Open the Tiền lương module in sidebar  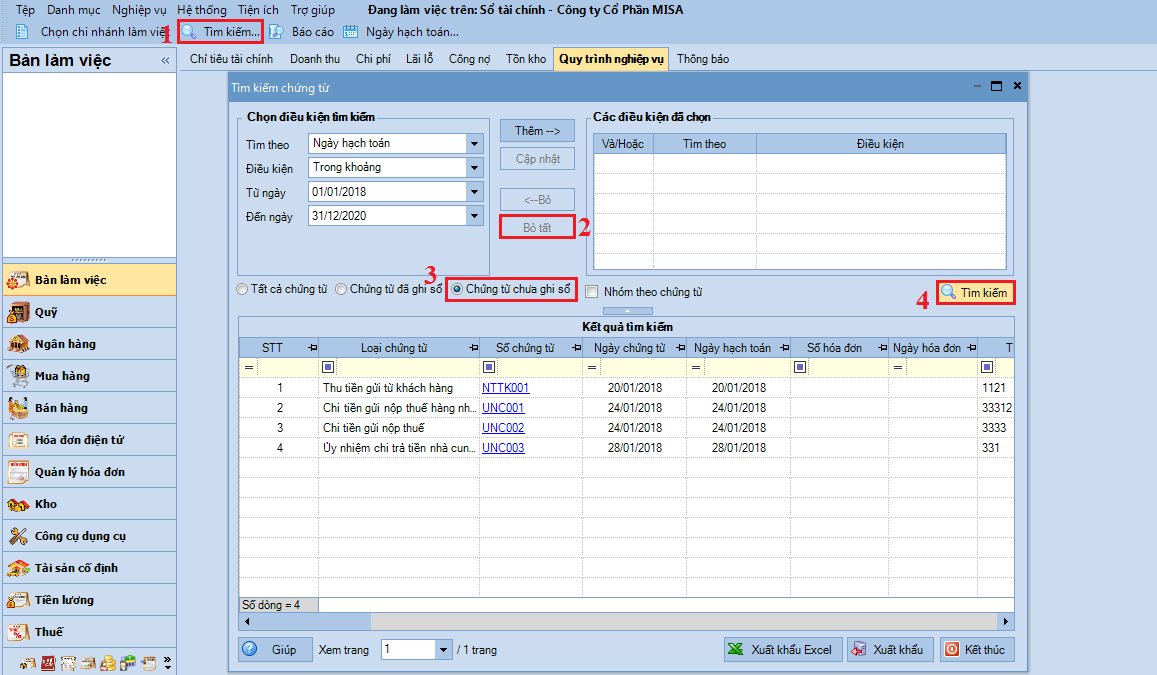(89, 600)
